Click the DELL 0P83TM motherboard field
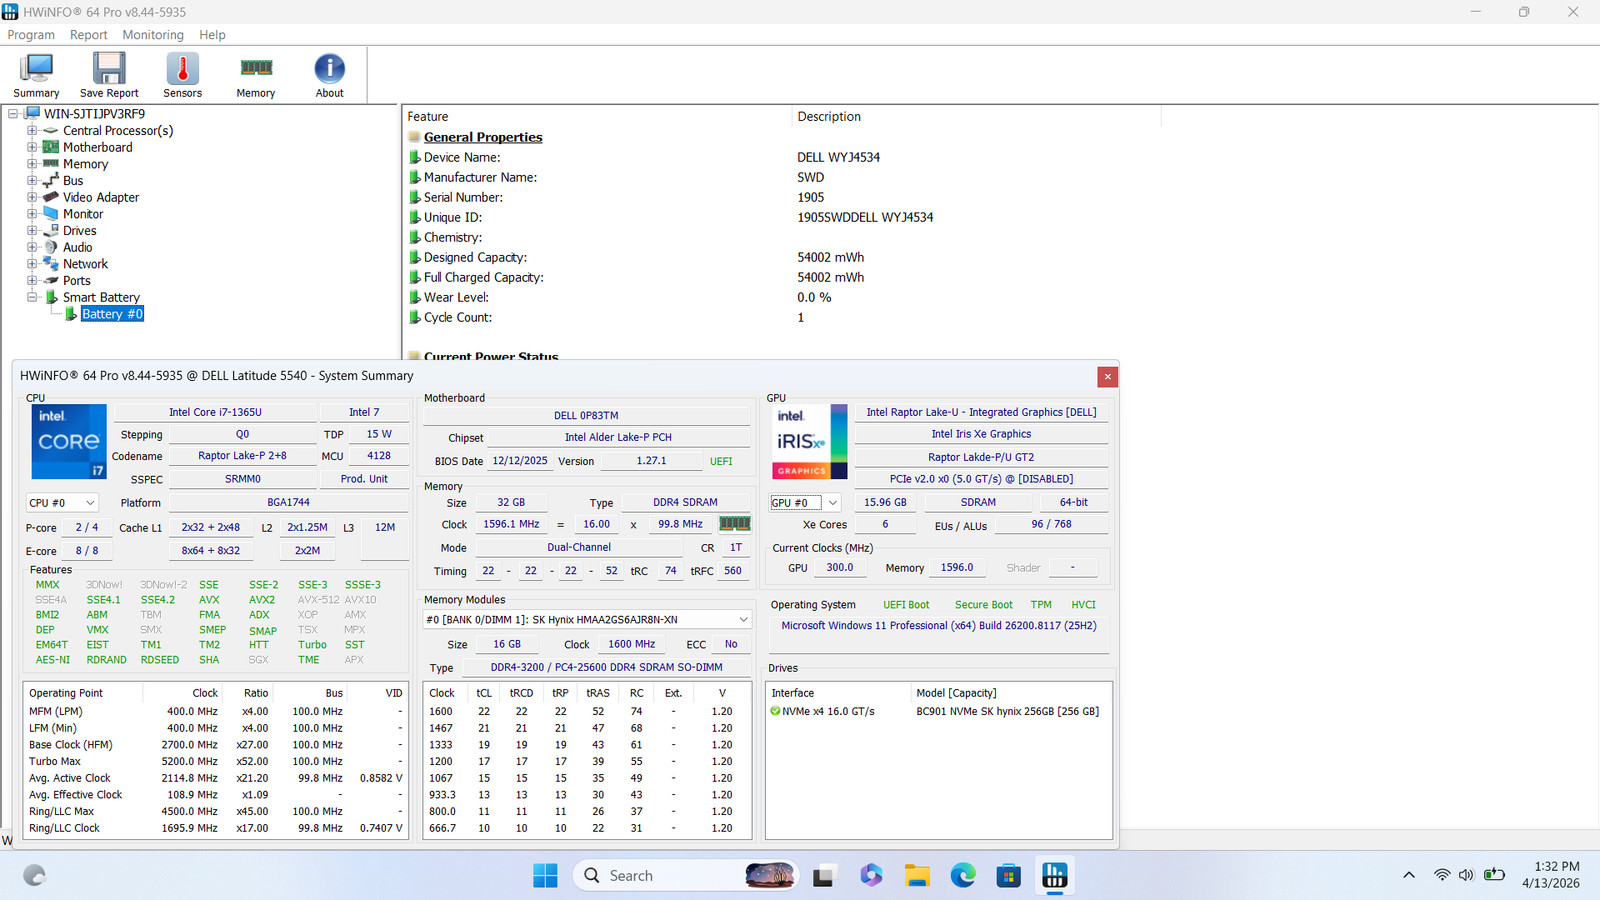Image resolution: width=1600 pixels, height=900 pixels. point(586,416)
